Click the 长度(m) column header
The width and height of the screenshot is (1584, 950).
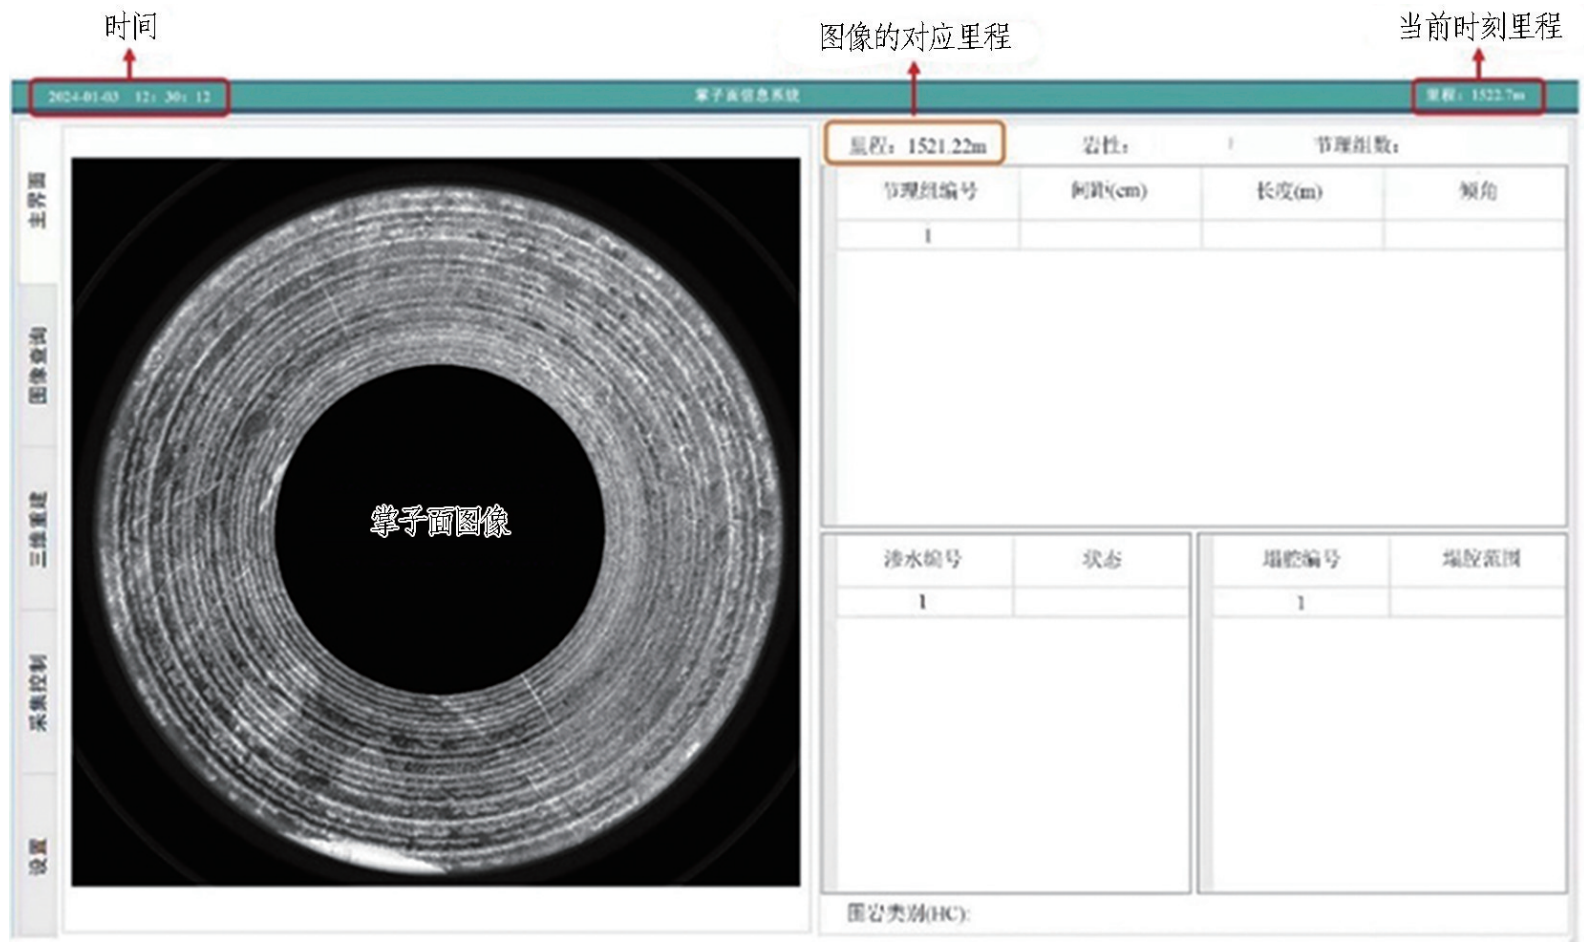[1290, 191]
